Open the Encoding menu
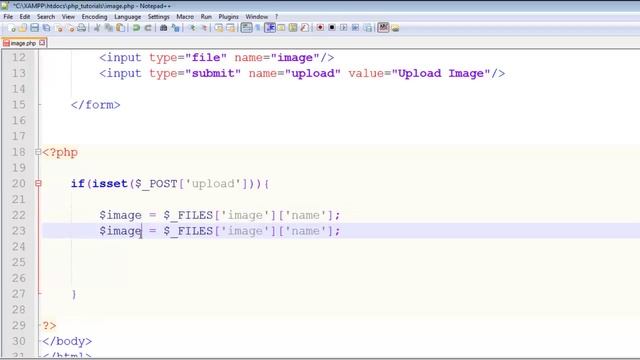 tap(94, 17)
